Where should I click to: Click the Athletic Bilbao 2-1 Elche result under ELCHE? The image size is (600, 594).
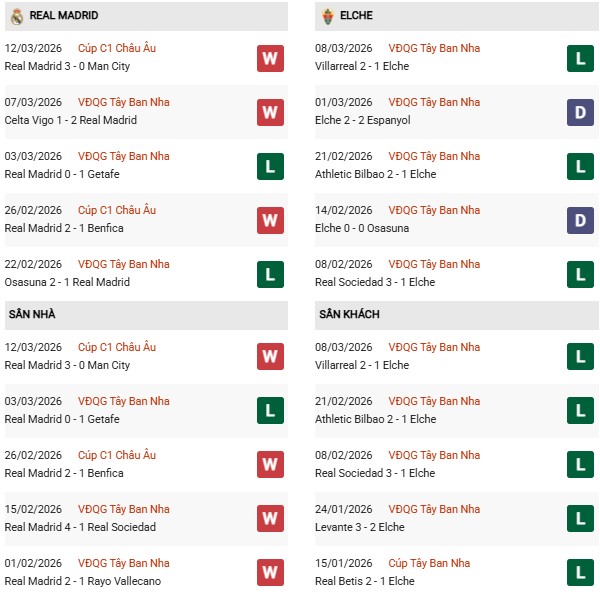click(375, 174)
